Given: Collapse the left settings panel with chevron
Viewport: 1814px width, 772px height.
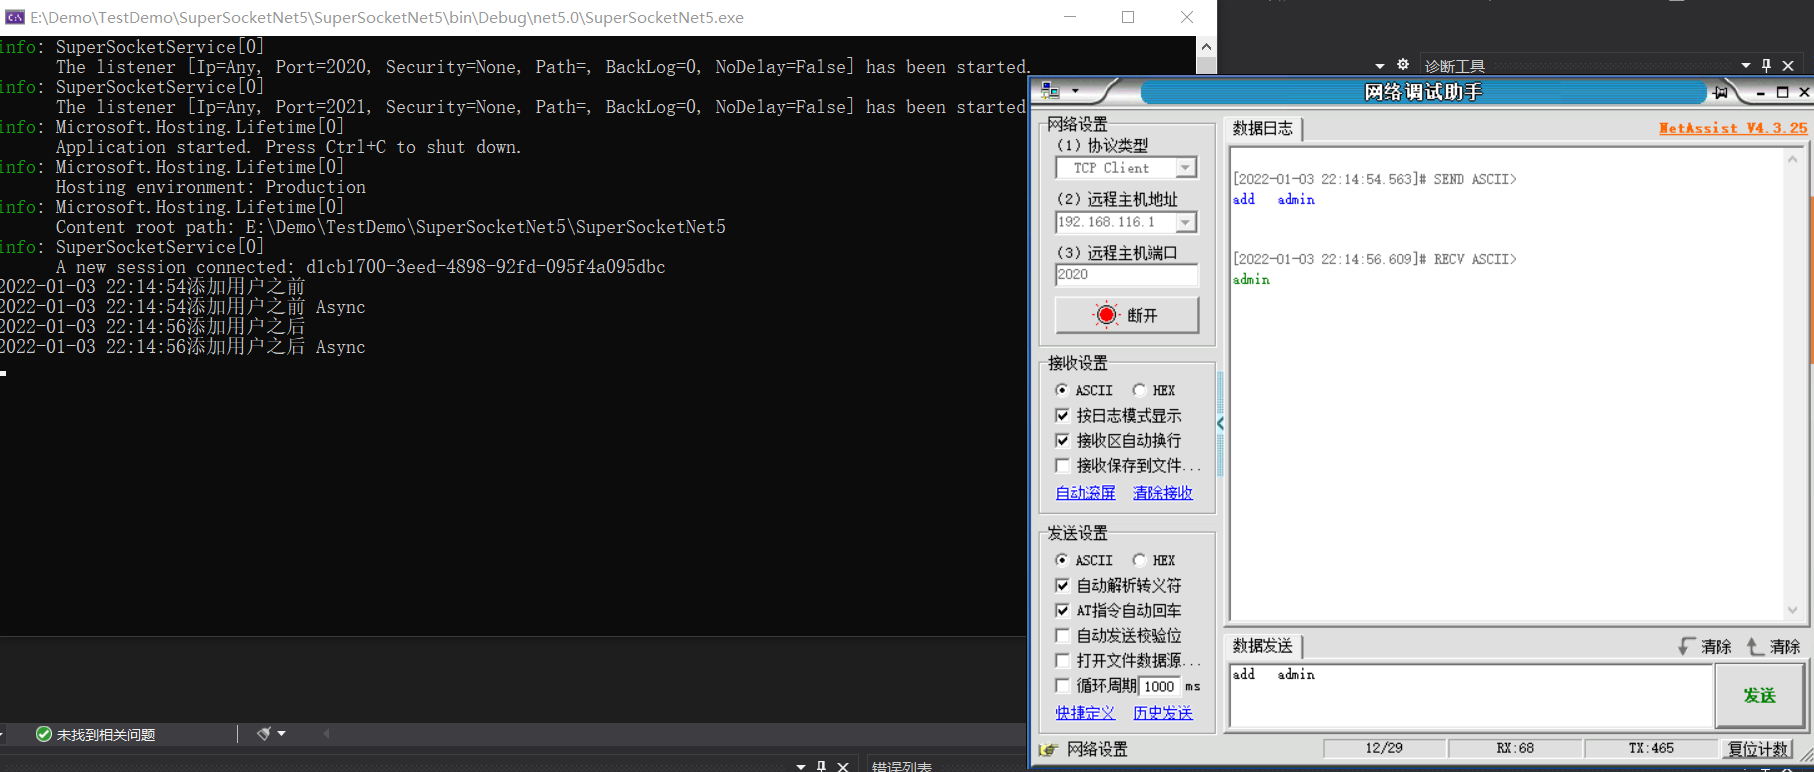Looking at the screenshot, I should tap(1220, 424).
